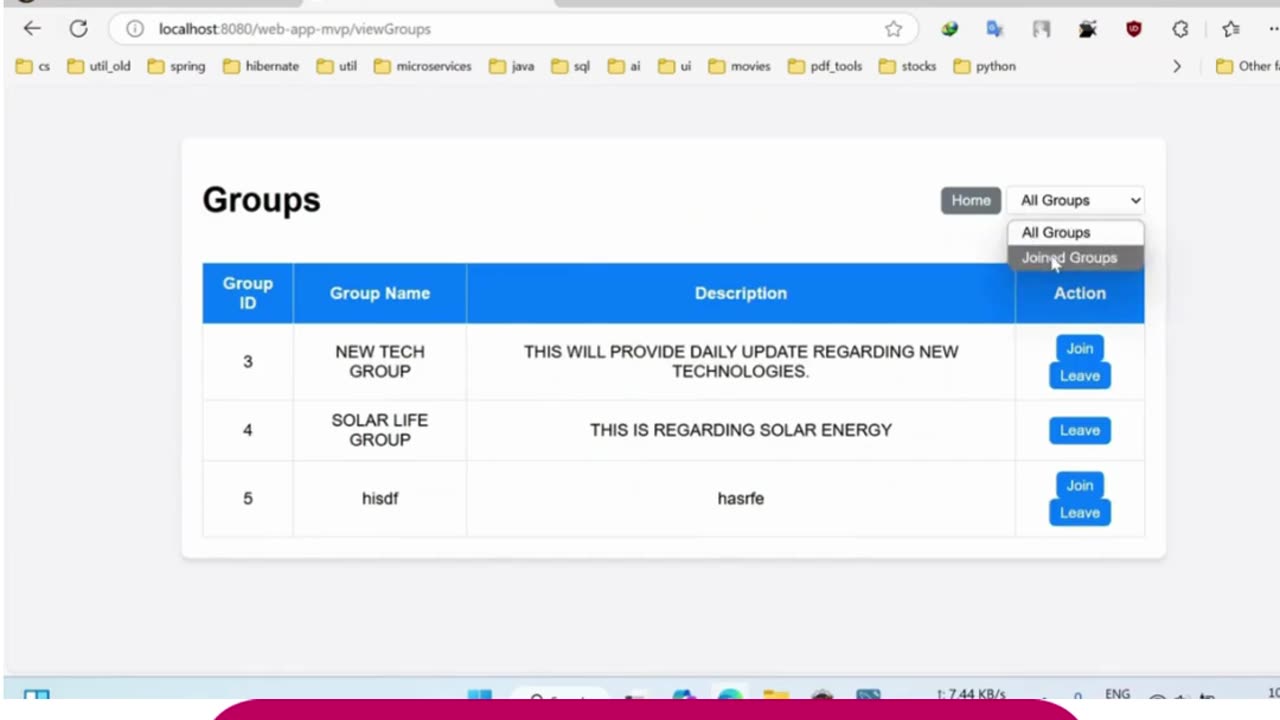View site information icon in address bar
The image size is (1280, 720).
point(134,29)
